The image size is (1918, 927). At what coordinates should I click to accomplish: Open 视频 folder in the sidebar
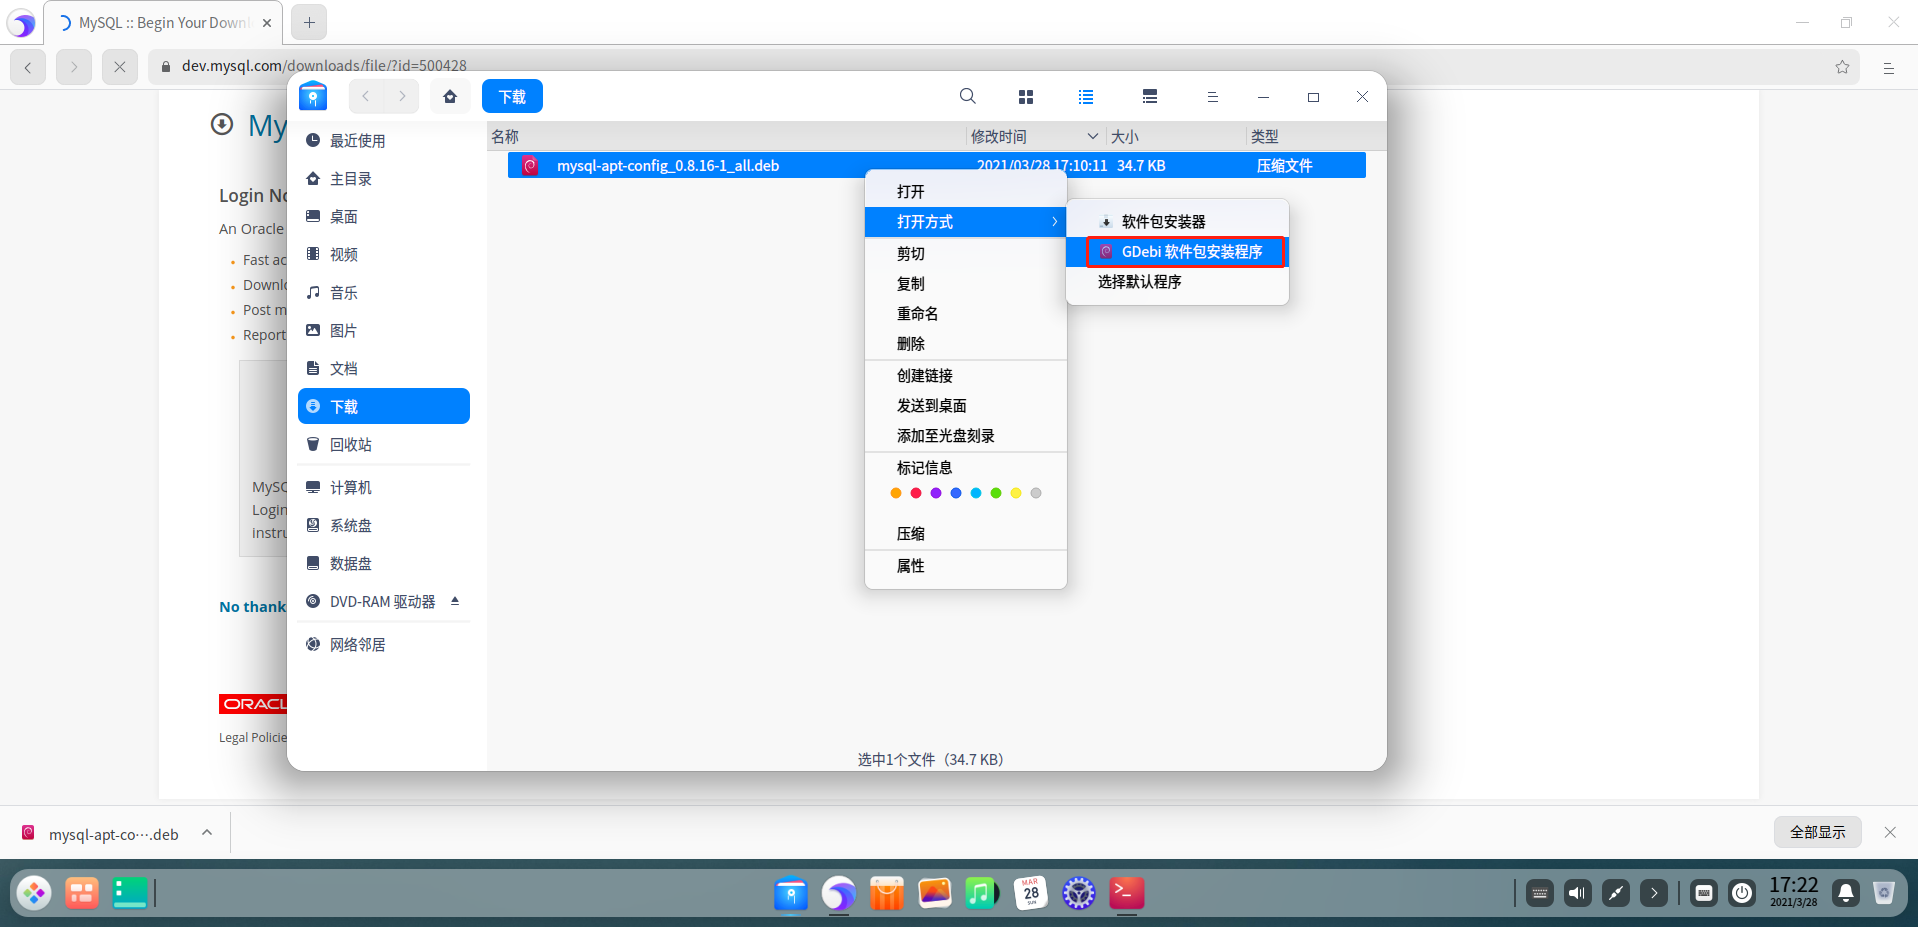[384, 255]
